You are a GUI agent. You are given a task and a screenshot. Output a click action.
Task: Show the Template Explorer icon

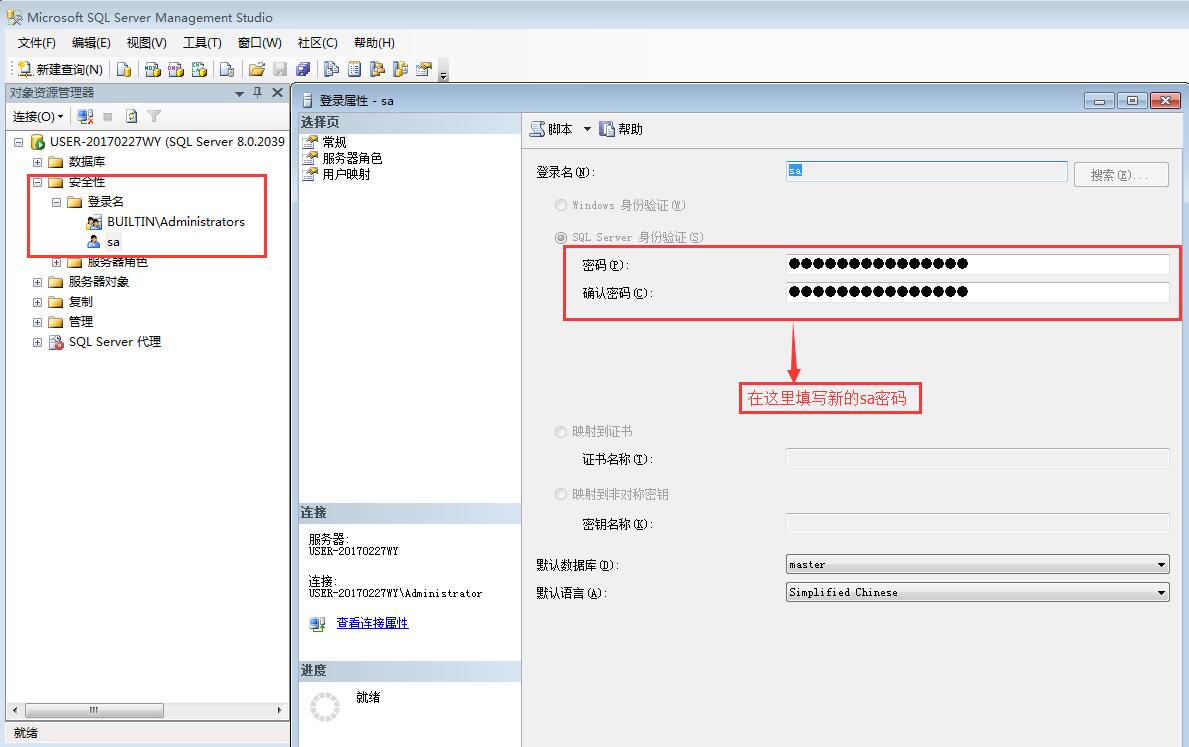400,70
